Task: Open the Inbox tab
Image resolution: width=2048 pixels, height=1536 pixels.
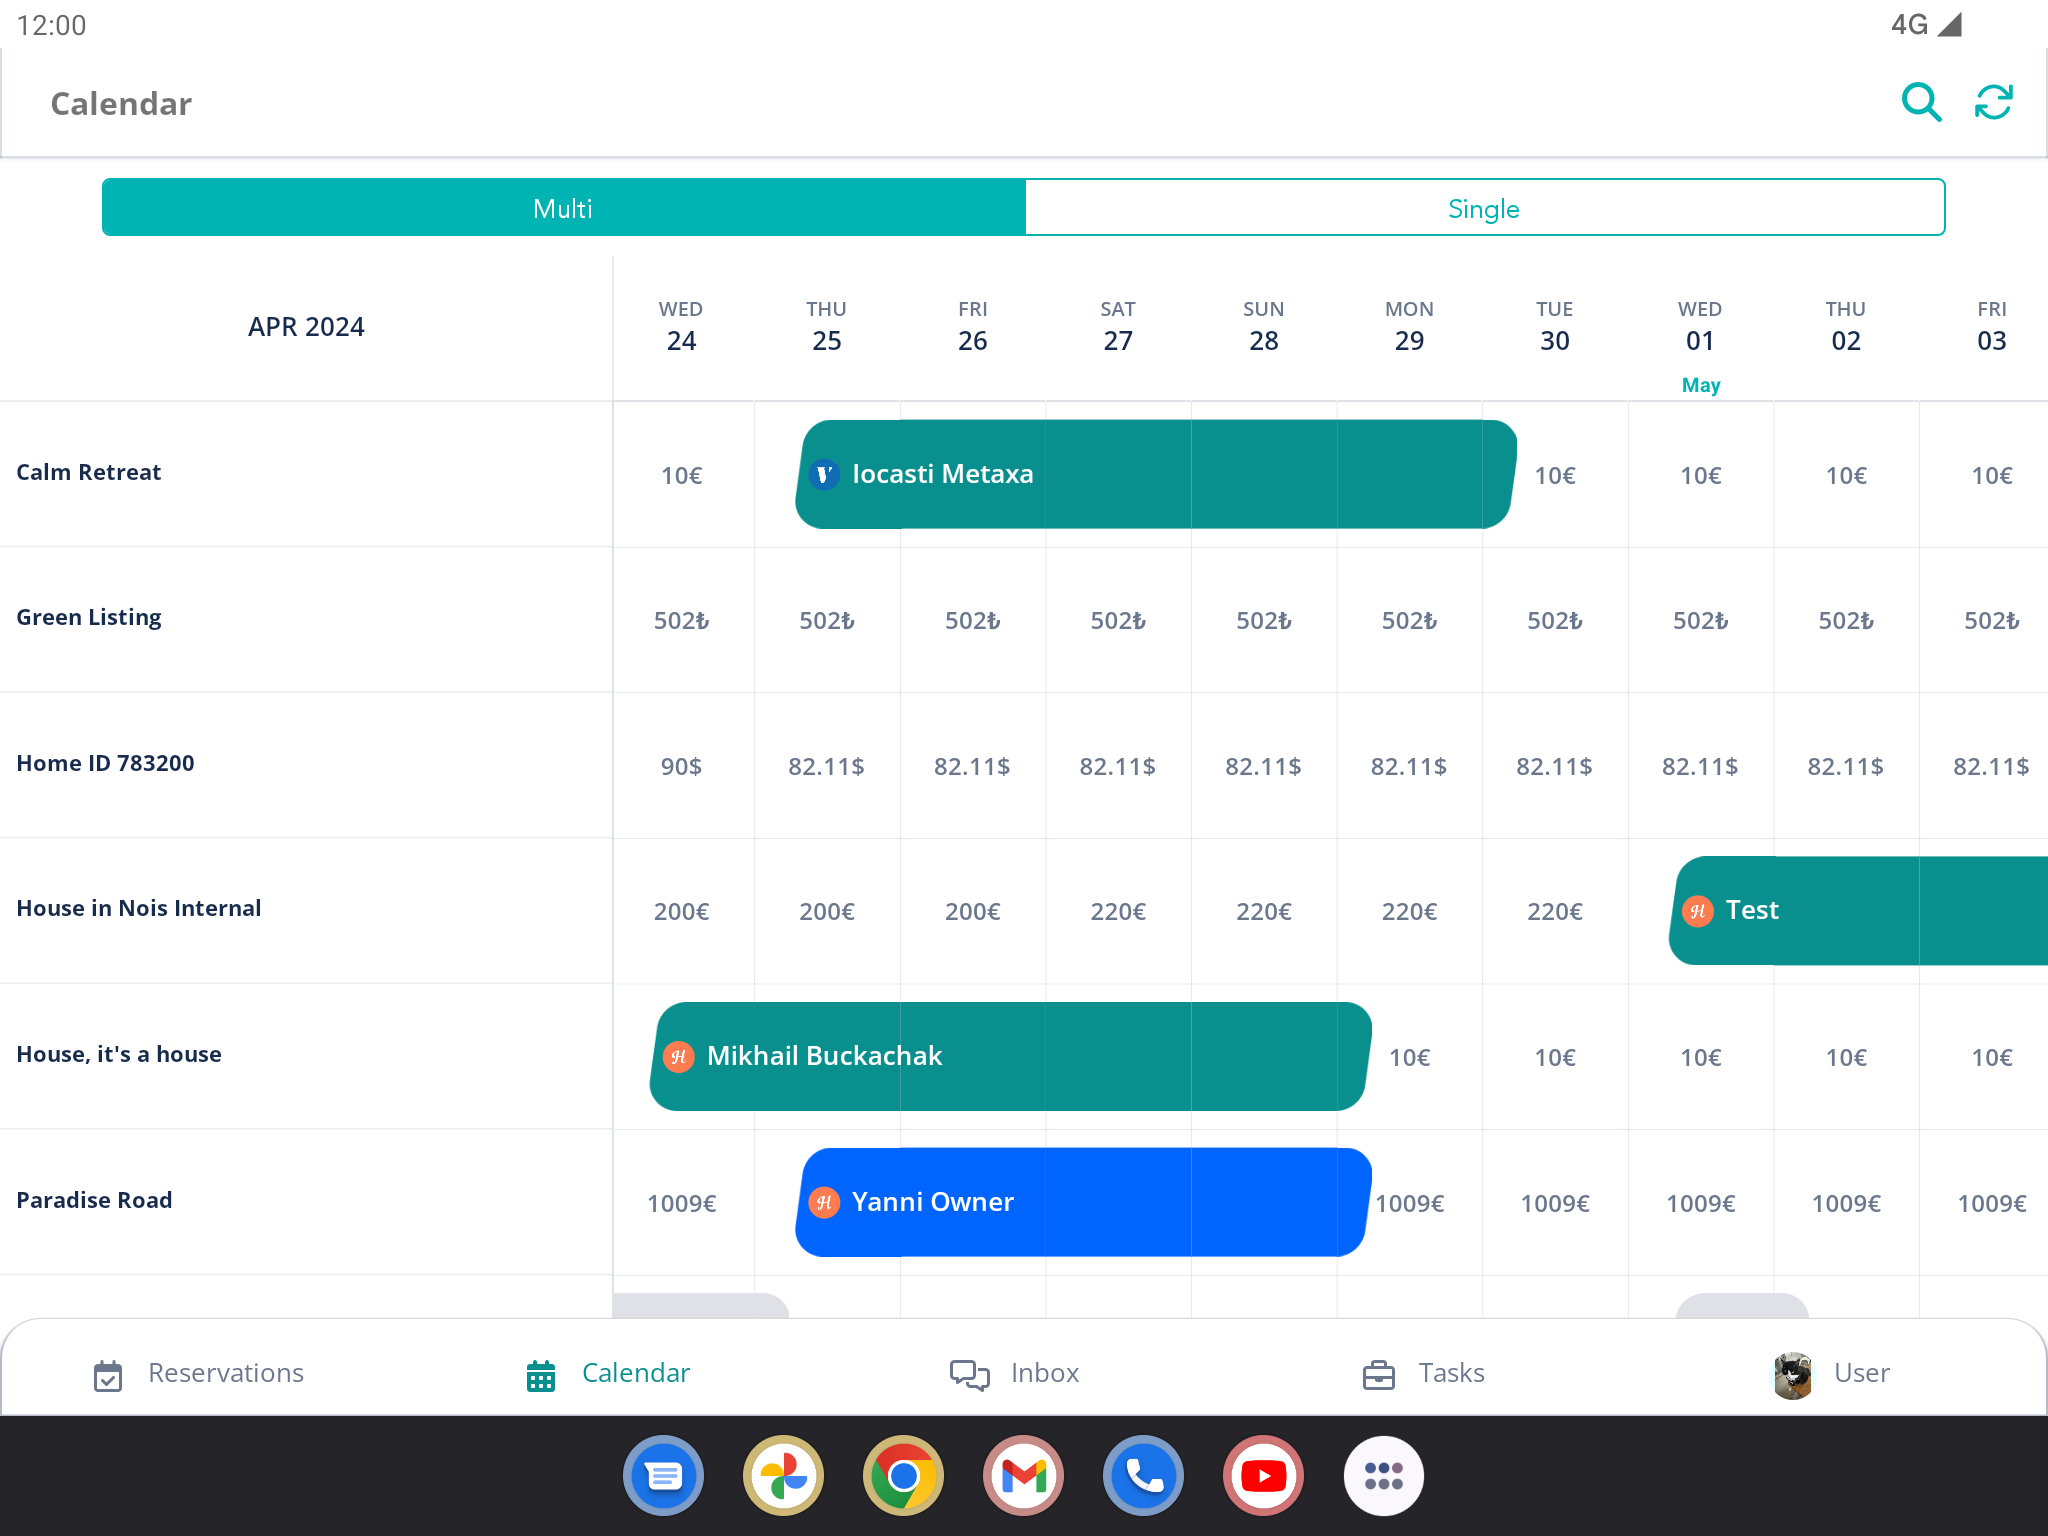Action: coord(1015,1374)
